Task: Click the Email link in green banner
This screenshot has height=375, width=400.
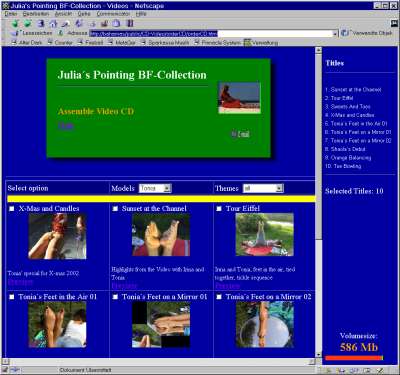Action: point(244,134)
